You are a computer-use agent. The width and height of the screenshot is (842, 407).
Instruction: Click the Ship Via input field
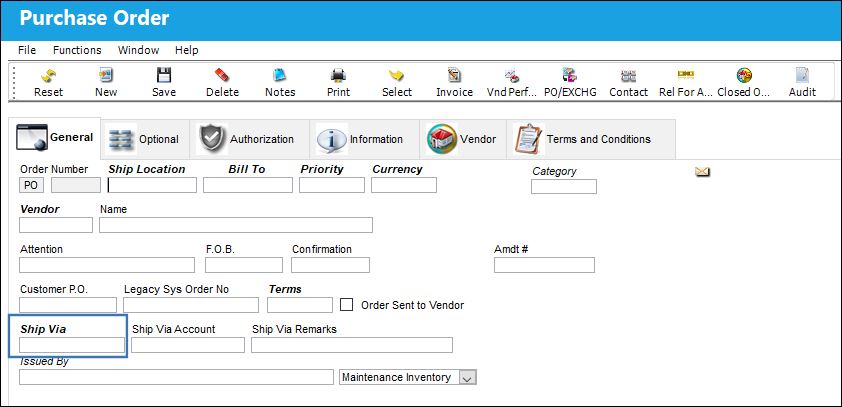(72, 345)
